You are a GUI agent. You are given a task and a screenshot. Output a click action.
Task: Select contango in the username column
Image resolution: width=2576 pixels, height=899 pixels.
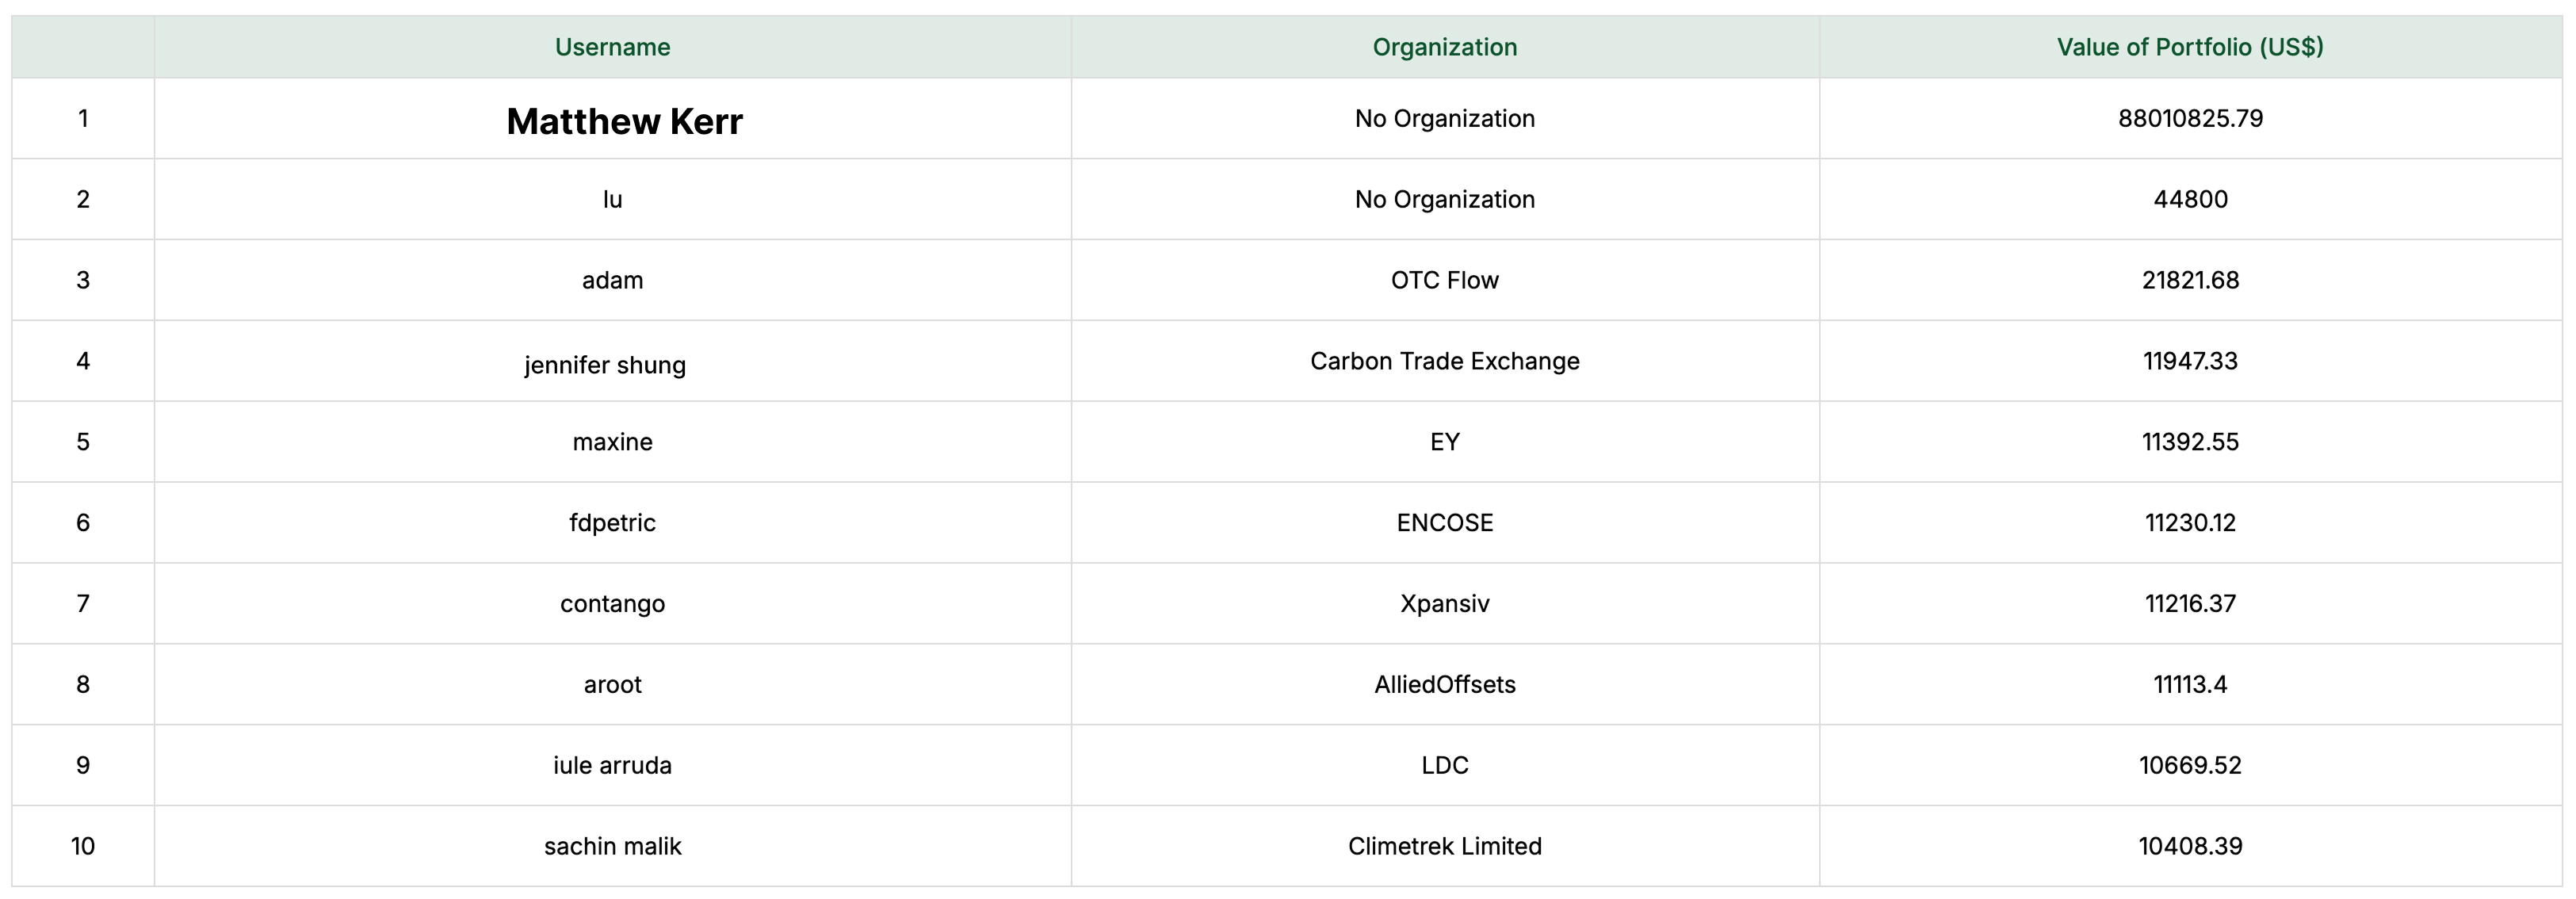click(612, 604)
